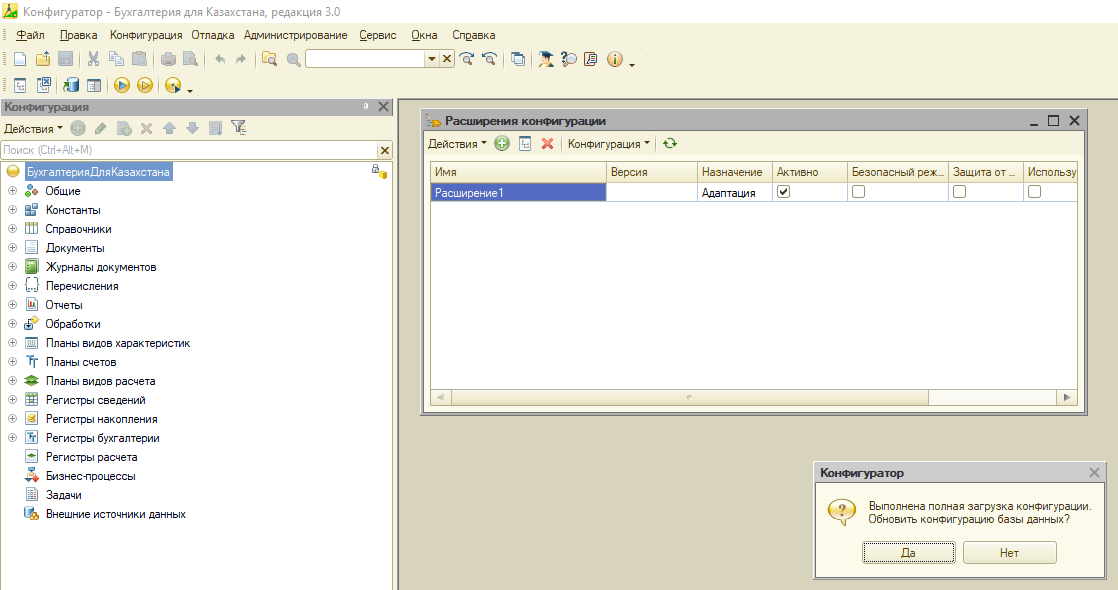
Task: Refresh the extensions list with the green arrows
Action: click(670, 143)
